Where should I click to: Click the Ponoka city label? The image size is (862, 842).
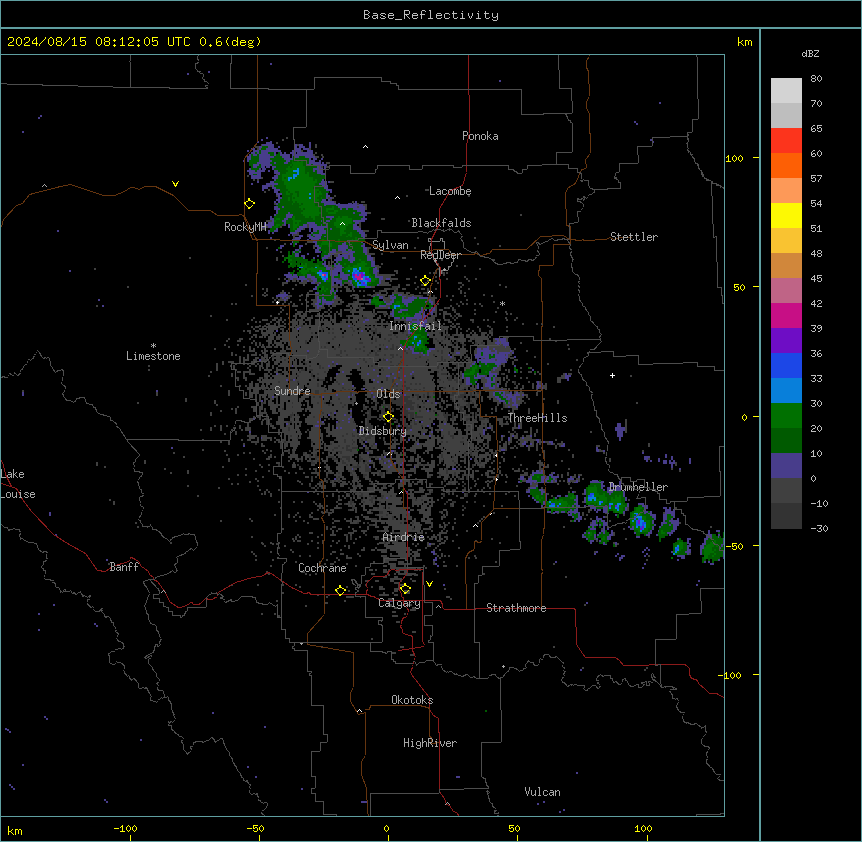click(480, 136)
